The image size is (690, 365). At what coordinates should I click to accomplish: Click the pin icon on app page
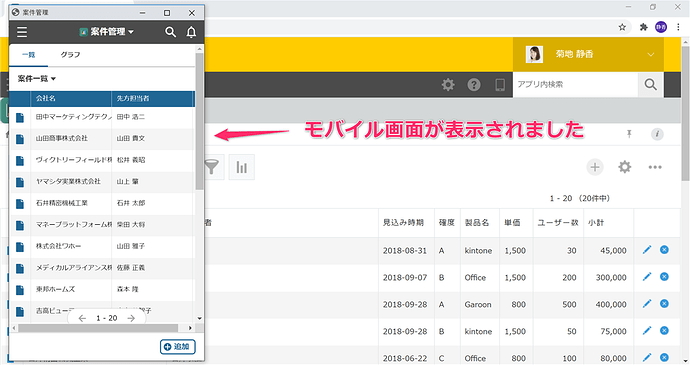coord(629,134)
